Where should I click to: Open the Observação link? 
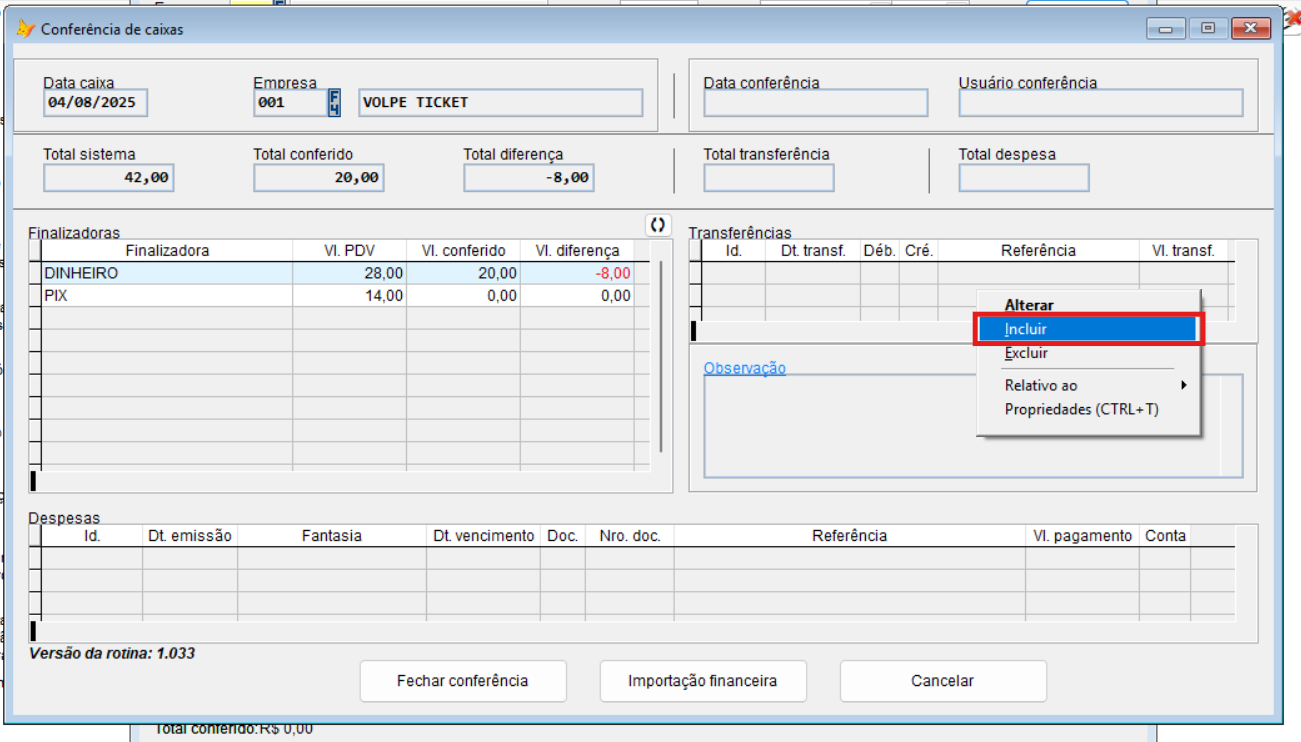coord(744,368)
